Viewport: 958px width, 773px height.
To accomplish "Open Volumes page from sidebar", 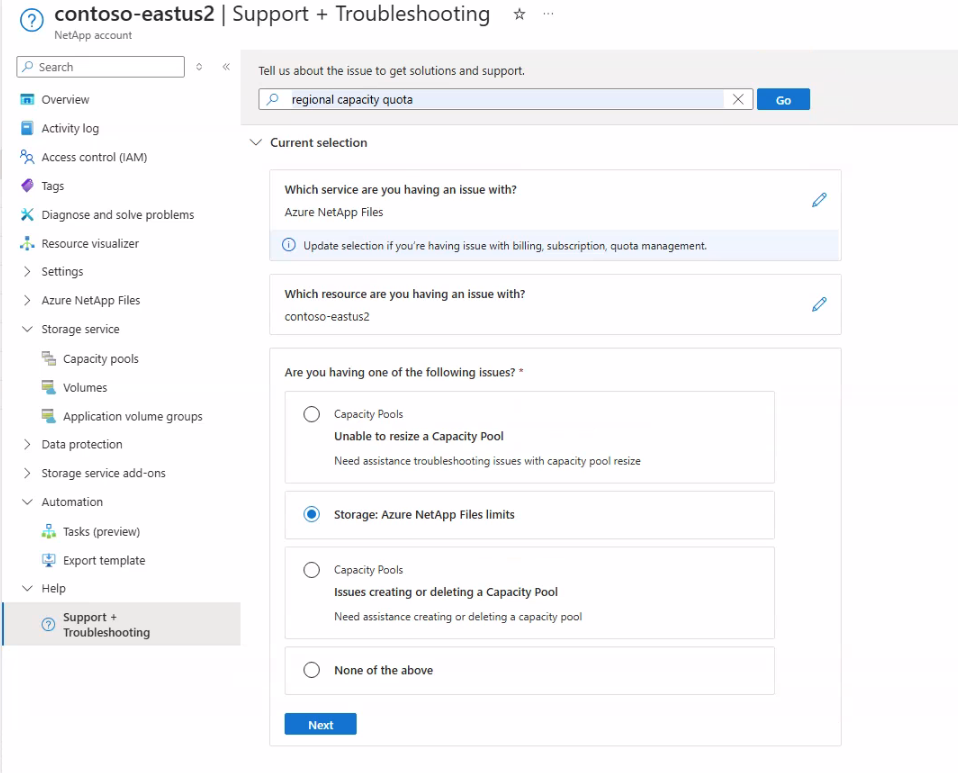I will pos(85,387).
